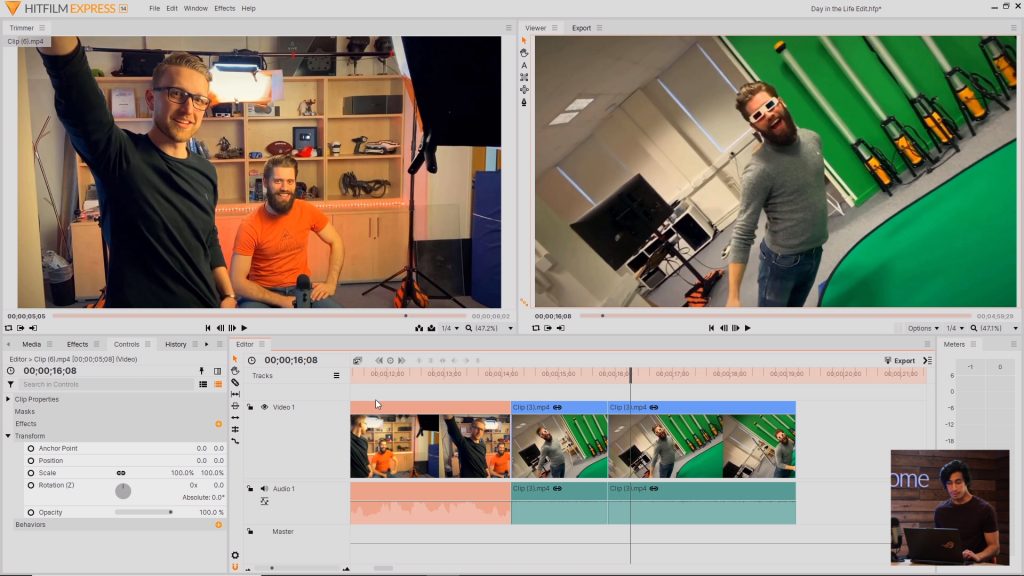Viewport: 1024px width, 576px height.
Task: Toggle the Scale link proportions icon
Action: [121, 473]
